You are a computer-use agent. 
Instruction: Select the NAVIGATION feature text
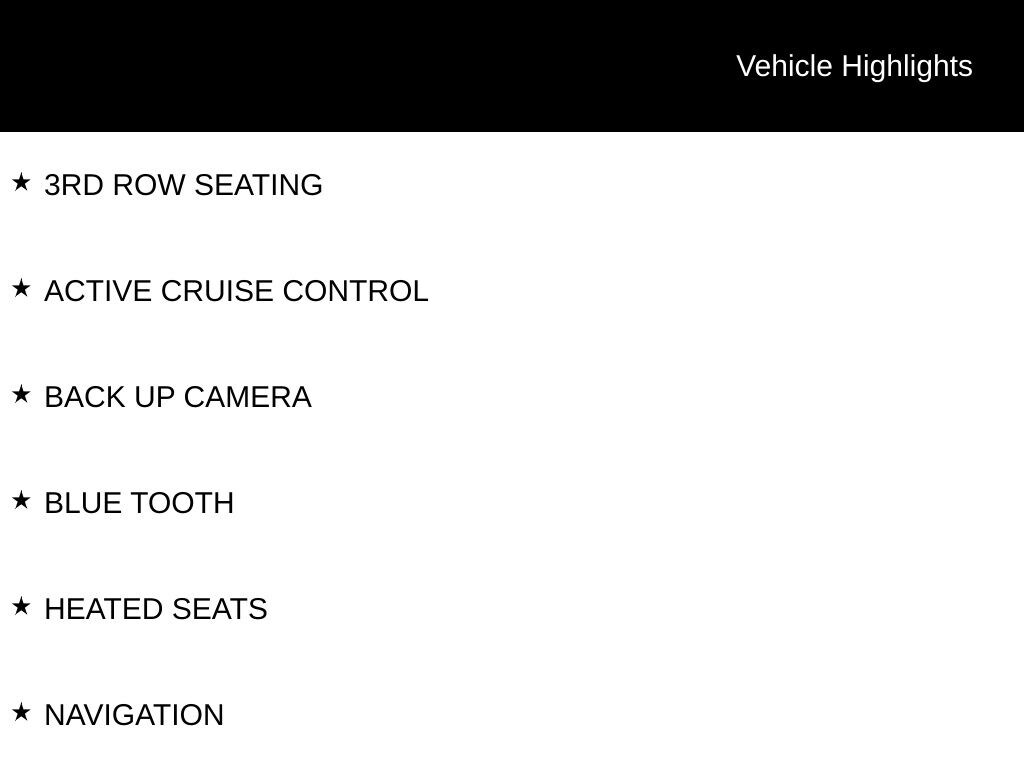pos(134,715)
